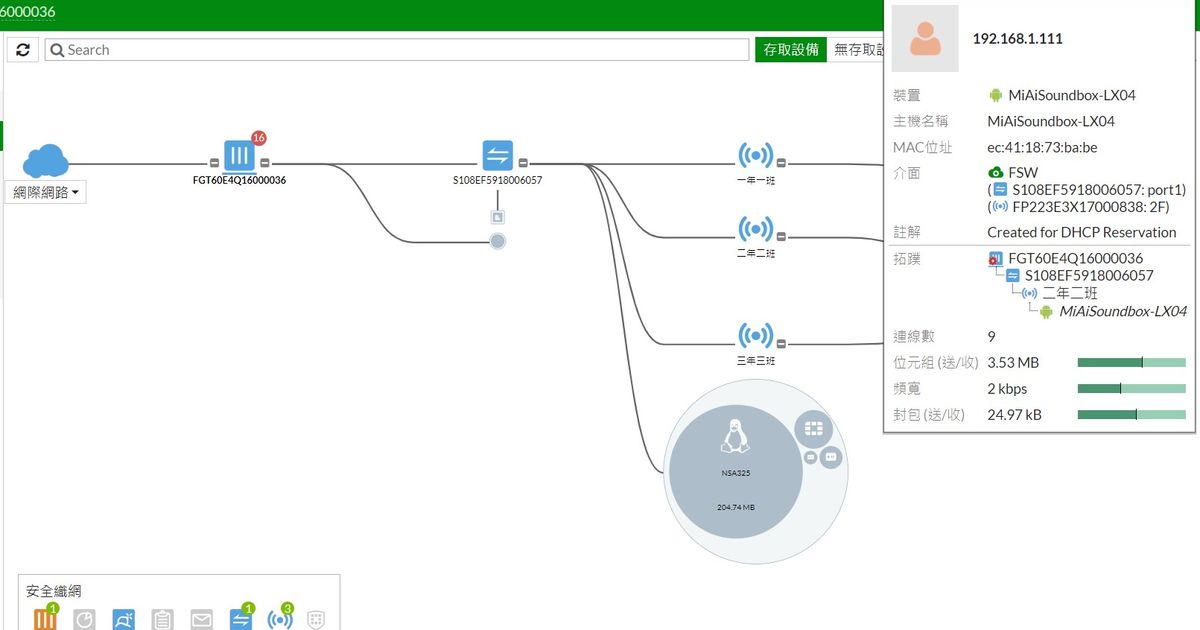Click the FGT60E4Q16000036 link in tooltip topology

1075,258
